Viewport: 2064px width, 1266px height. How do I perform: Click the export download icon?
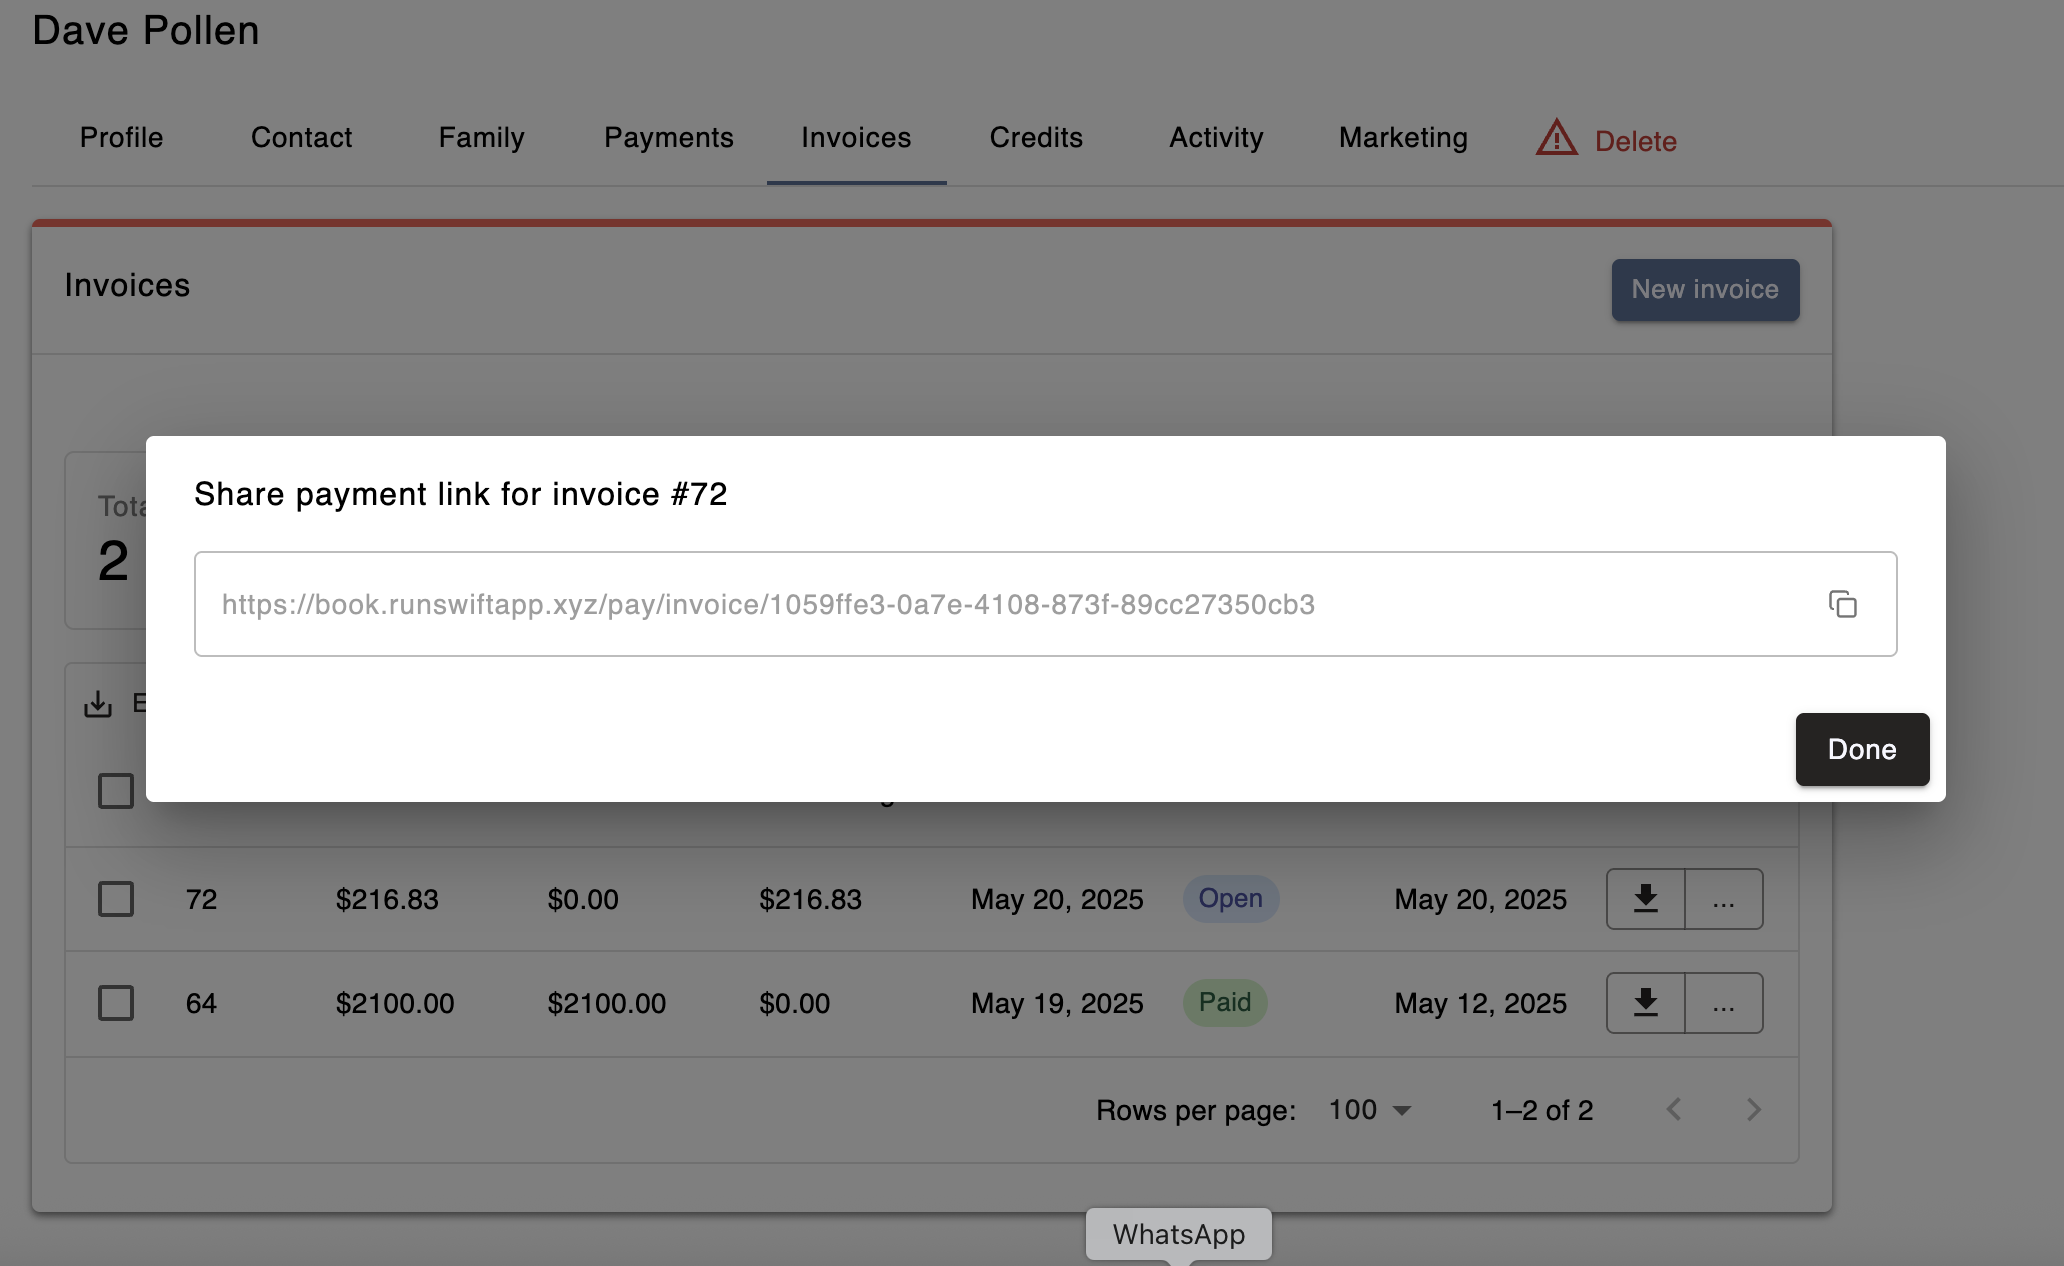[x=98, y=704]
